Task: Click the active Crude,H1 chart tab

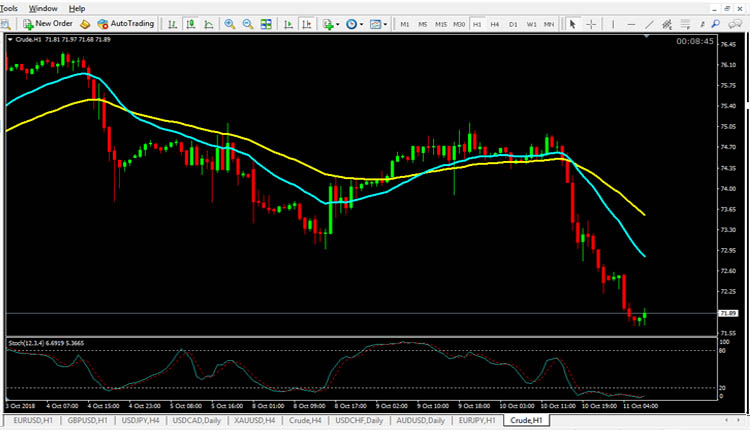Action: pyautogui.click(x=526, y=420)
